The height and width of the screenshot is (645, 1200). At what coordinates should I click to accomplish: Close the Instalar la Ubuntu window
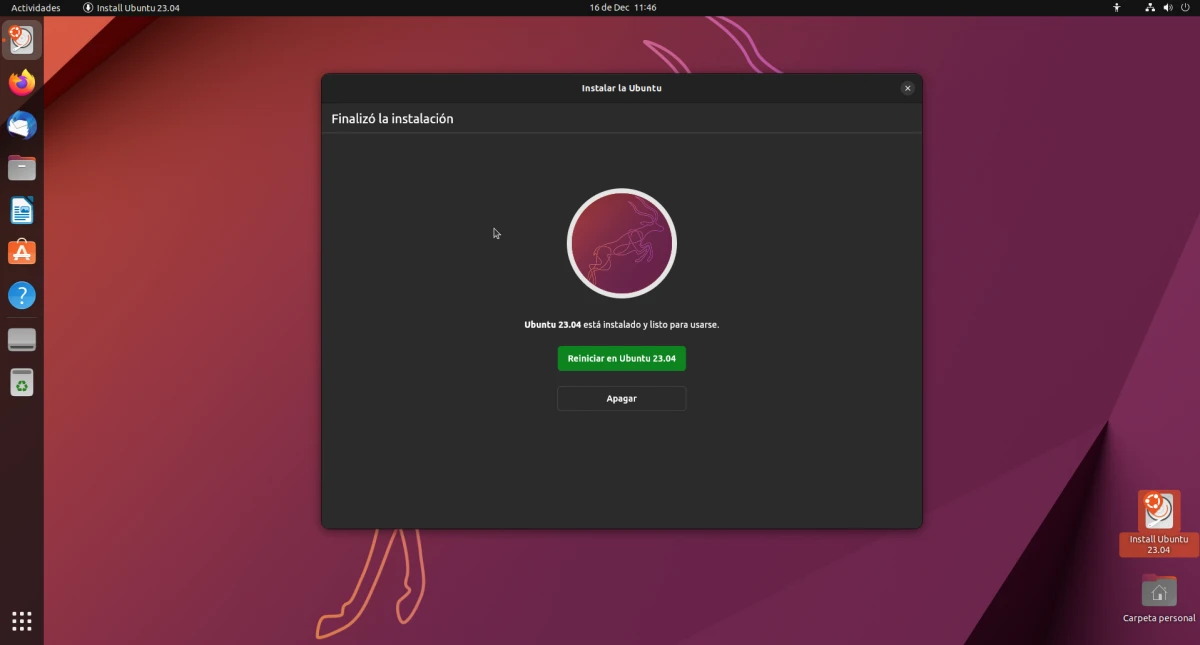(907, 88)
